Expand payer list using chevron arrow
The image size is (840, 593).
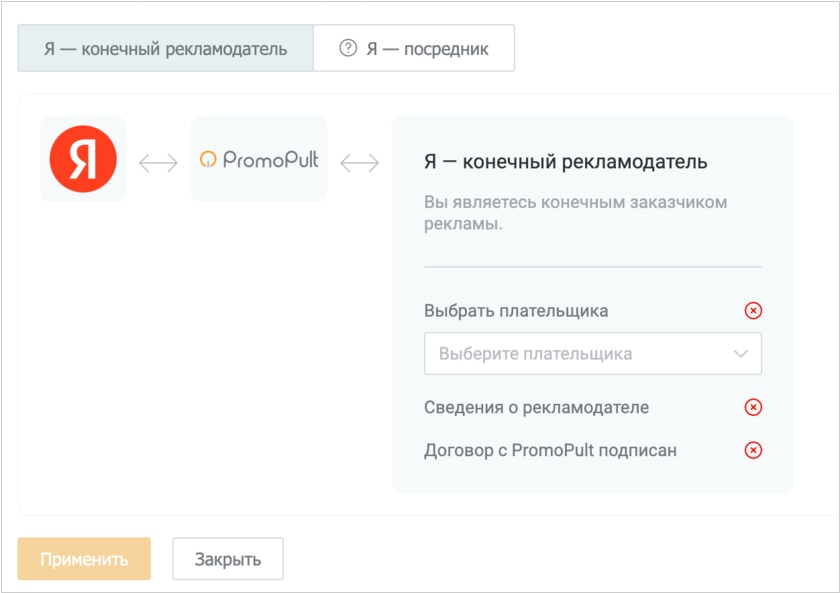pyautogui.click(x=741, y=354)
